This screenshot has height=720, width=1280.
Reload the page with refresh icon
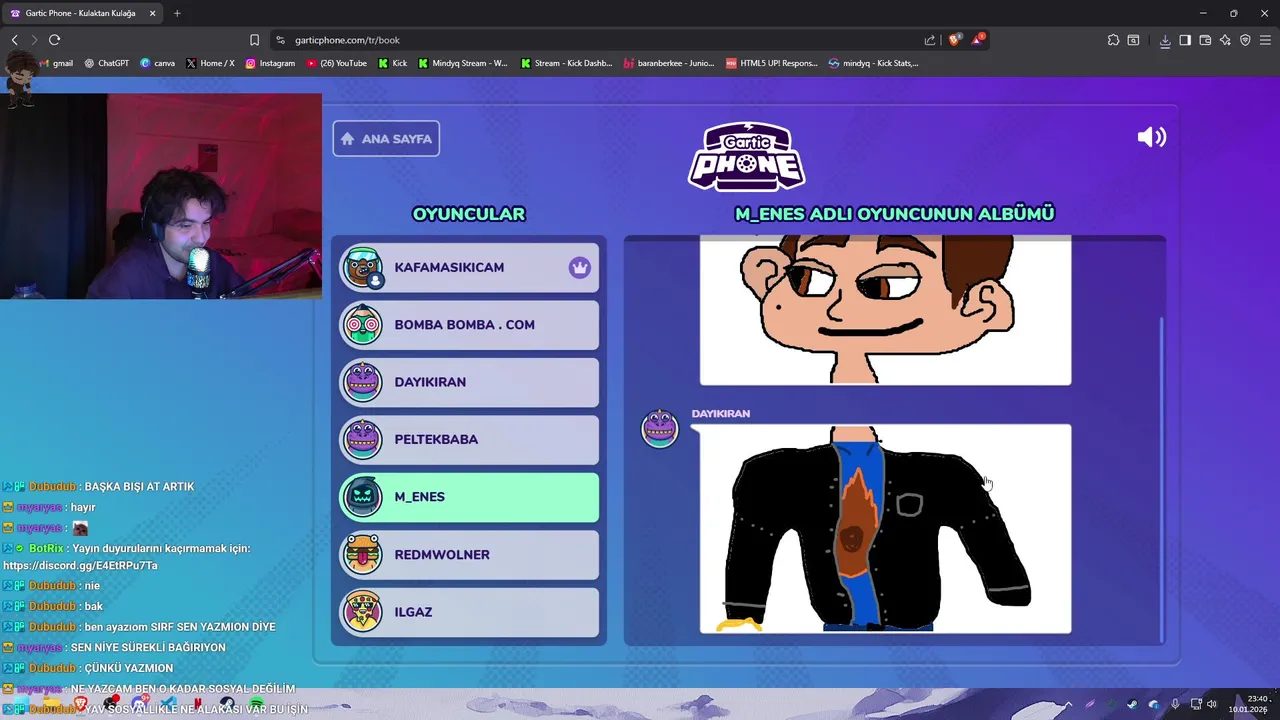(x=54, y=40)
